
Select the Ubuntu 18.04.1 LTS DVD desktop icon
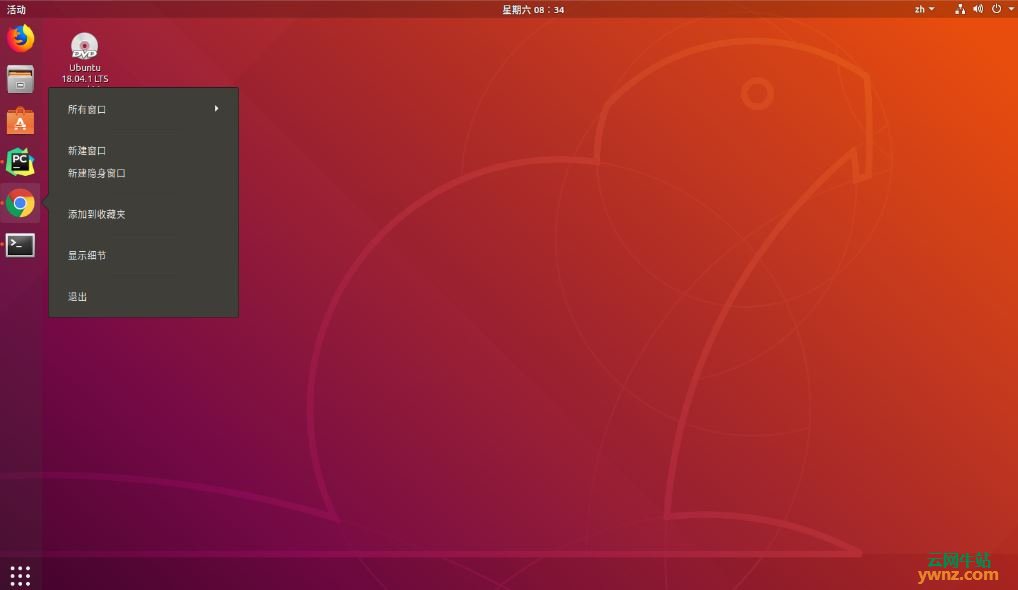click(84, 58)
